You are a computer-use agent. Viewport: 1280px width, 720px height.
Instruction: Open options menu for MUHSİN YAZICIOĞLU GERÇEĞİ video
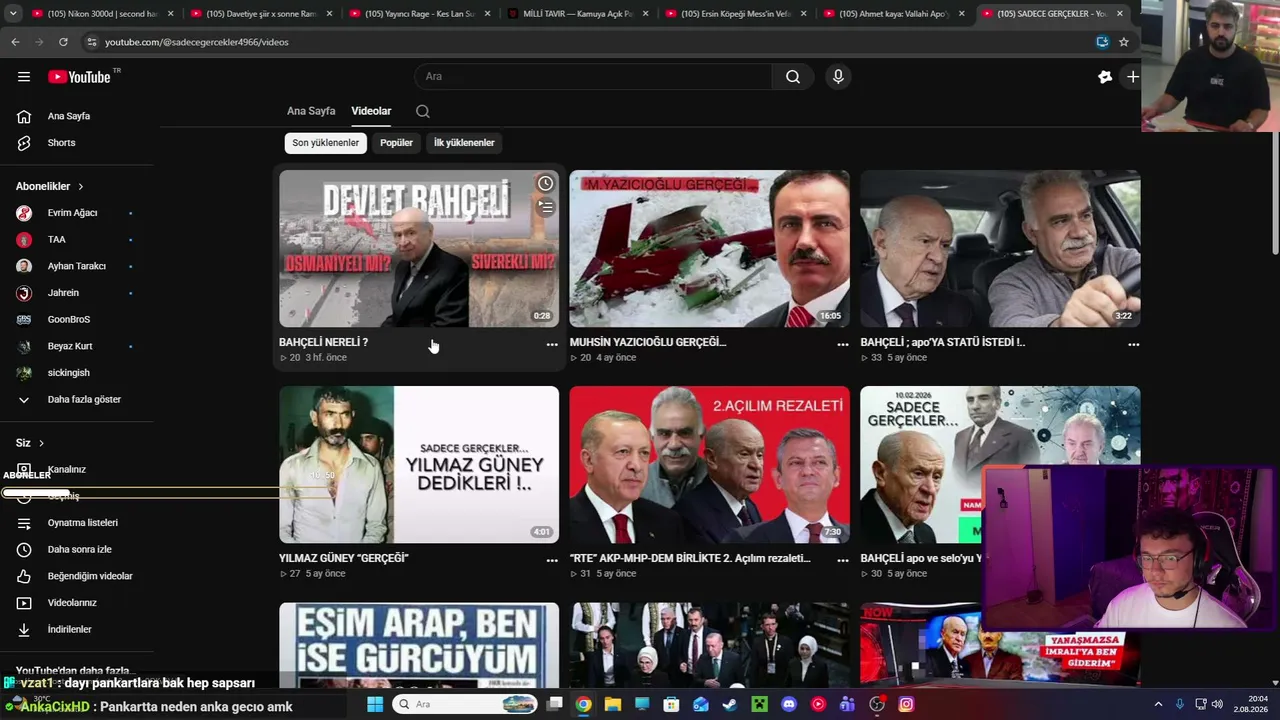(x=843, y=344)
